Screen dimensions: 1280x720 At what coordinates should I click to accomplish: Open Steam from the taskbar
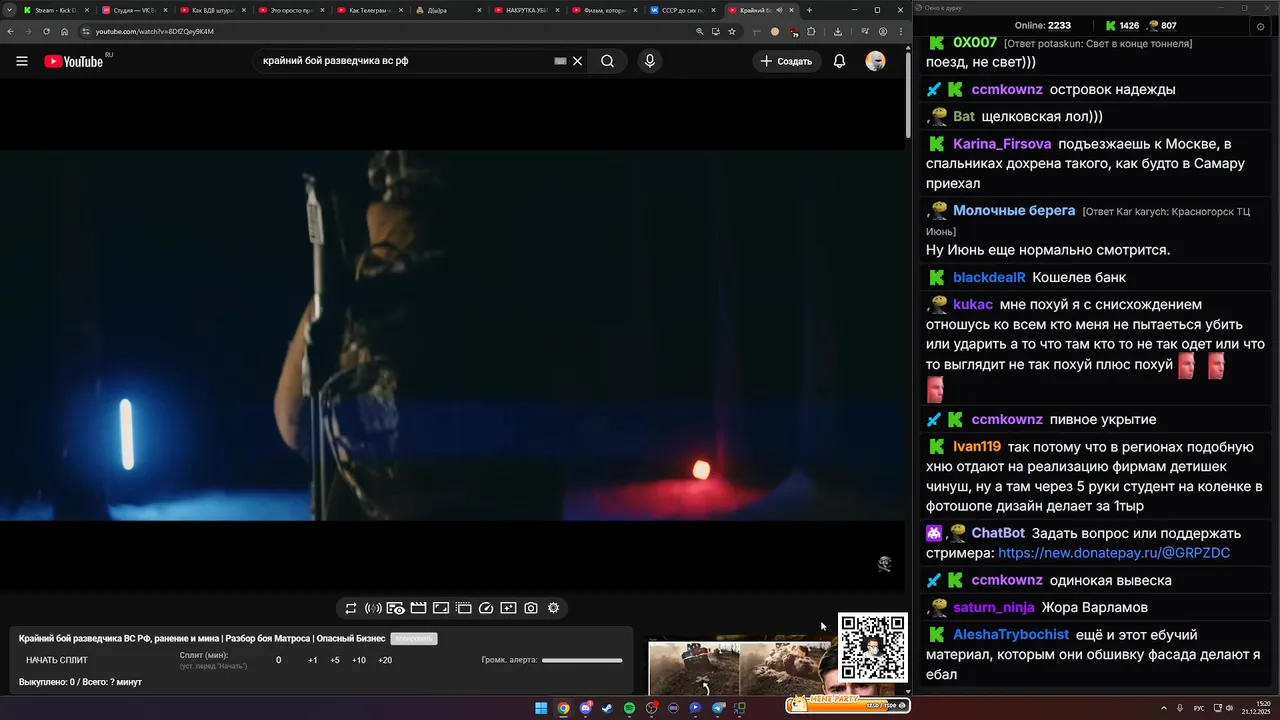(607, 708)
